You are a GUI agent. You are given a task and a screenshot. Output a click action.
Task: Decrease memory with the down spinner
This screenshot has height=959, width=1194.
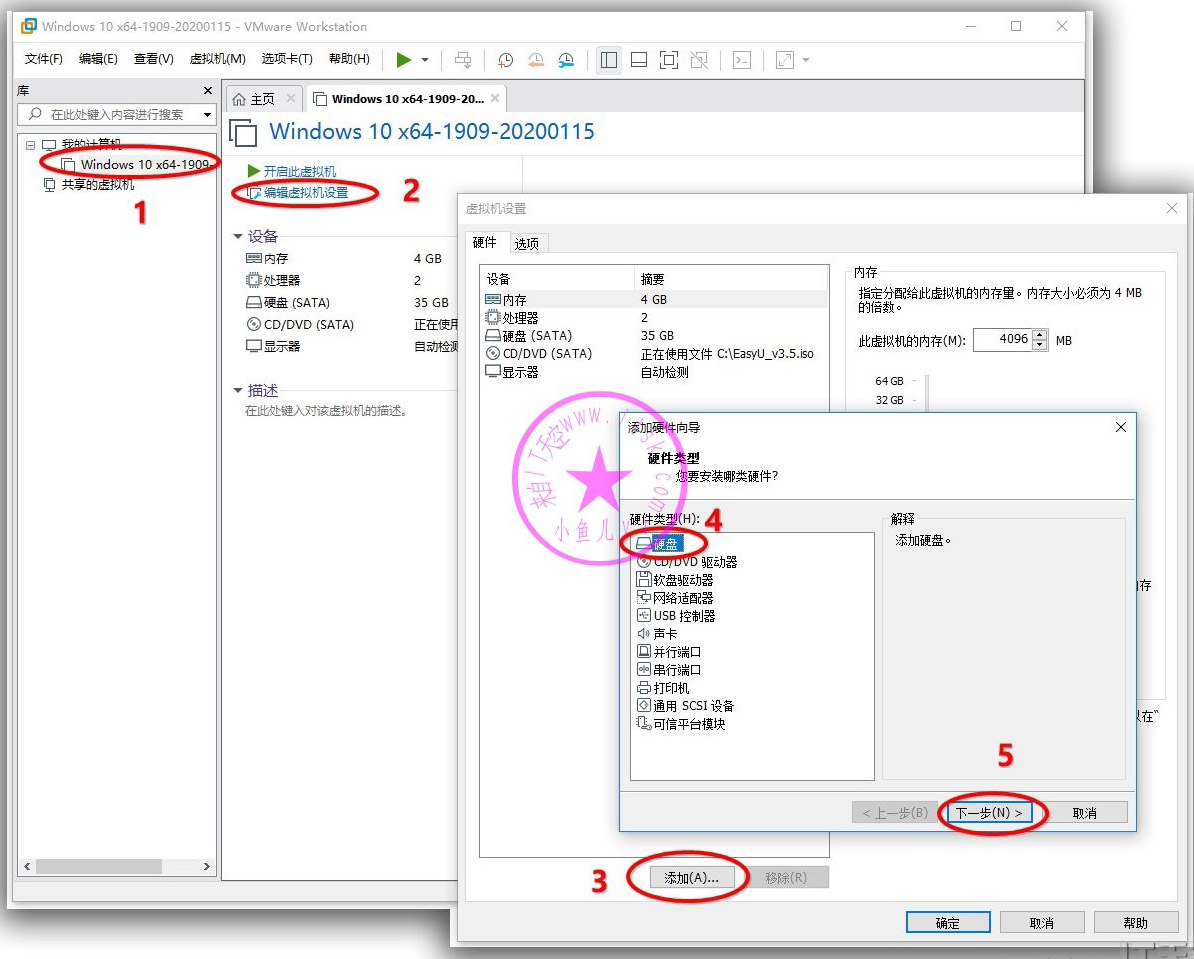coord(1040,345)
